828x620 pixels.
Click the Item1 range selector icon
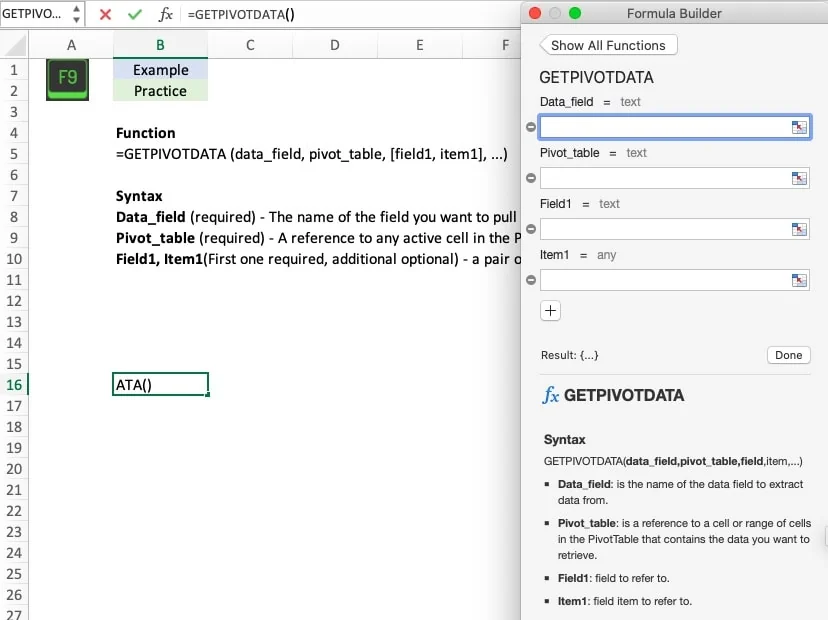coord(798,280)
